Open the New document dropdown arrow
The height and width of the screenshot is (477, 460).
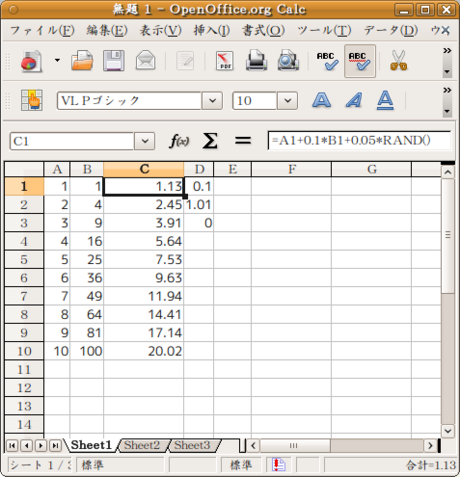(57, 61)
